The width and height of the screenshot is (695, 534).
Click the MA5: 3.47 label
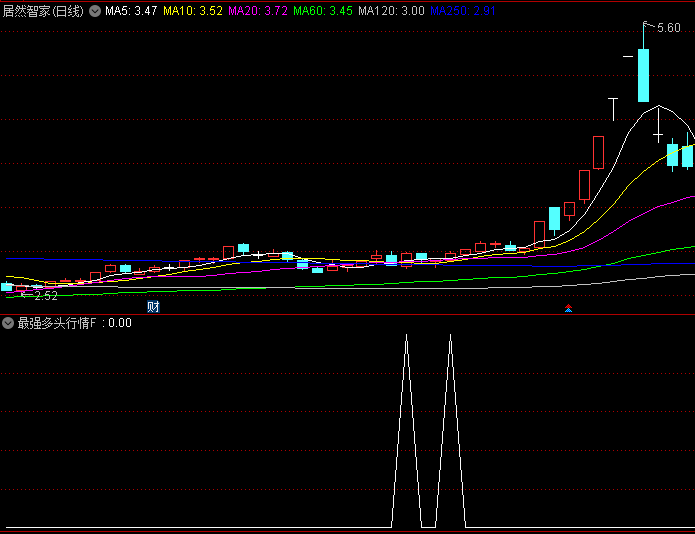tap(131, 11)
